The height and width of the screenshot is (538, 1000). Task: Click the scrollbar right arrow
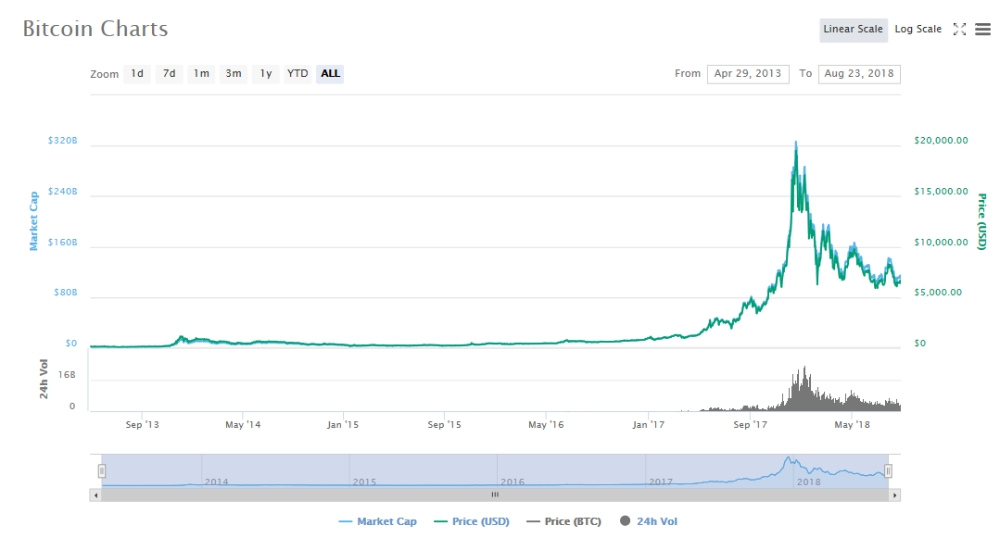894,494
